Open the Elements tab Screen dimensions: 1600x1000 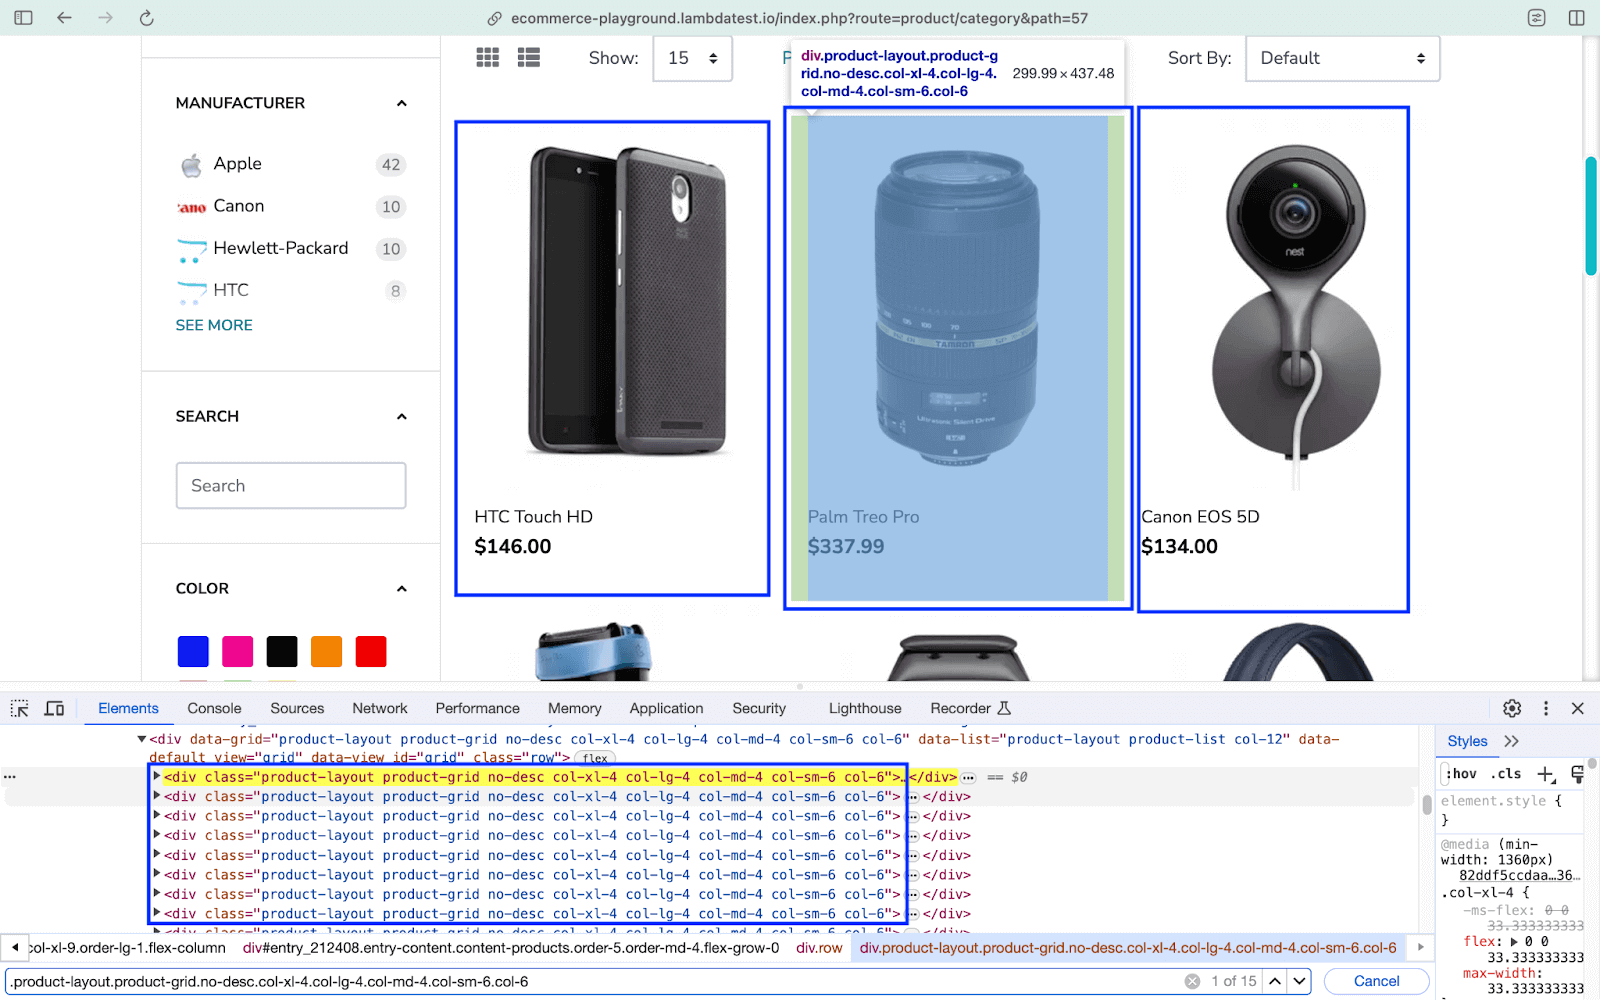(128, 708)
